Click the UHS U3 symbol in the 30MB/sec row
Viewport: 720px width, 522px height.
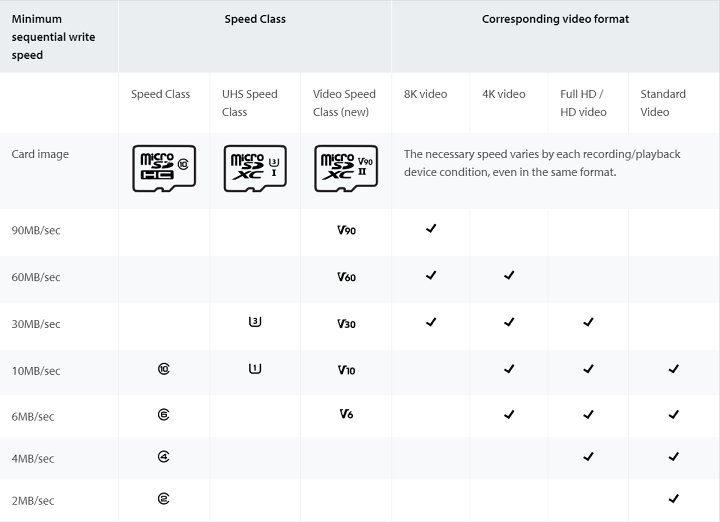point(254,322)
